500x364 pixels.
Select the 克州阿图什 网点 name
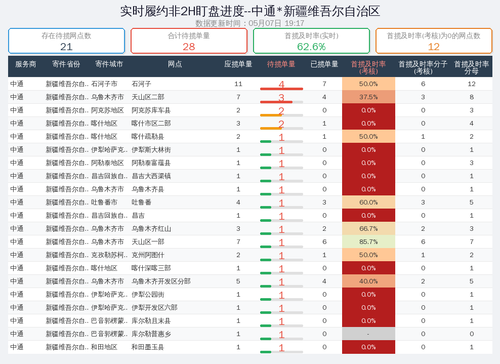[x=148, y=255]
